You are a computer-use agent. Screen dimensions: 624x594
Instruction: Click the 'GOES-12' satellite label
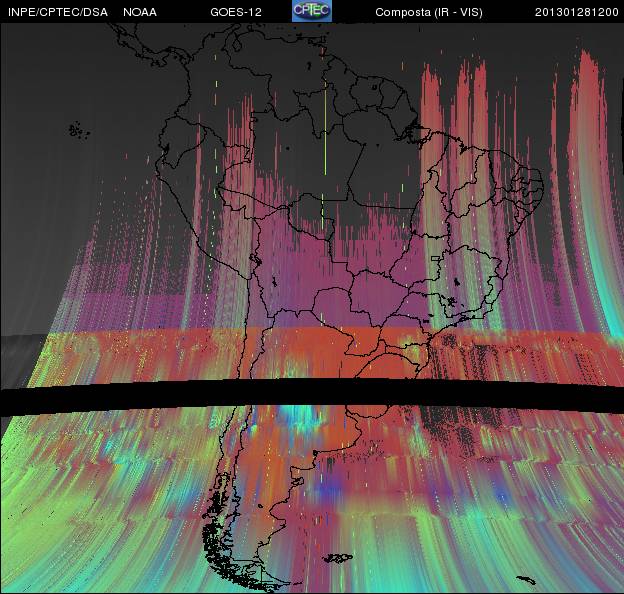[x=236, y=12]
